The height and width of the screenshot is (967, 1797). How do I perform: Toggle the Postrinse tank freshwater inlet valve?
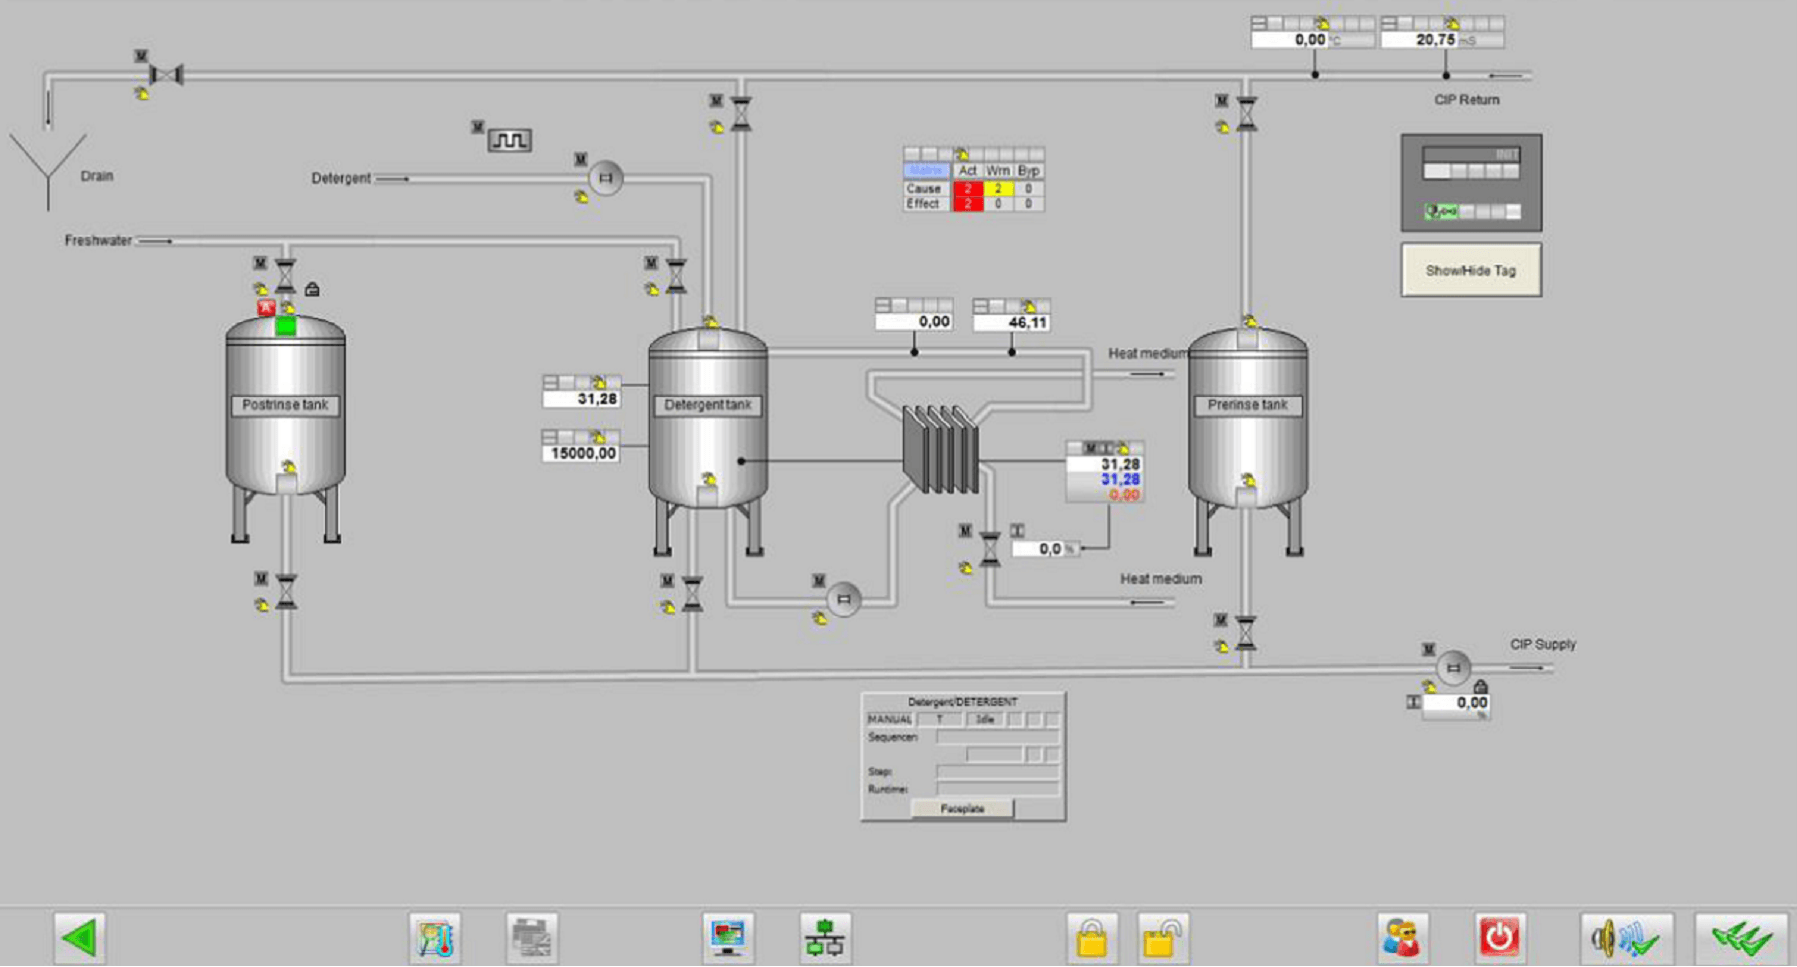(x=286, y=274)
